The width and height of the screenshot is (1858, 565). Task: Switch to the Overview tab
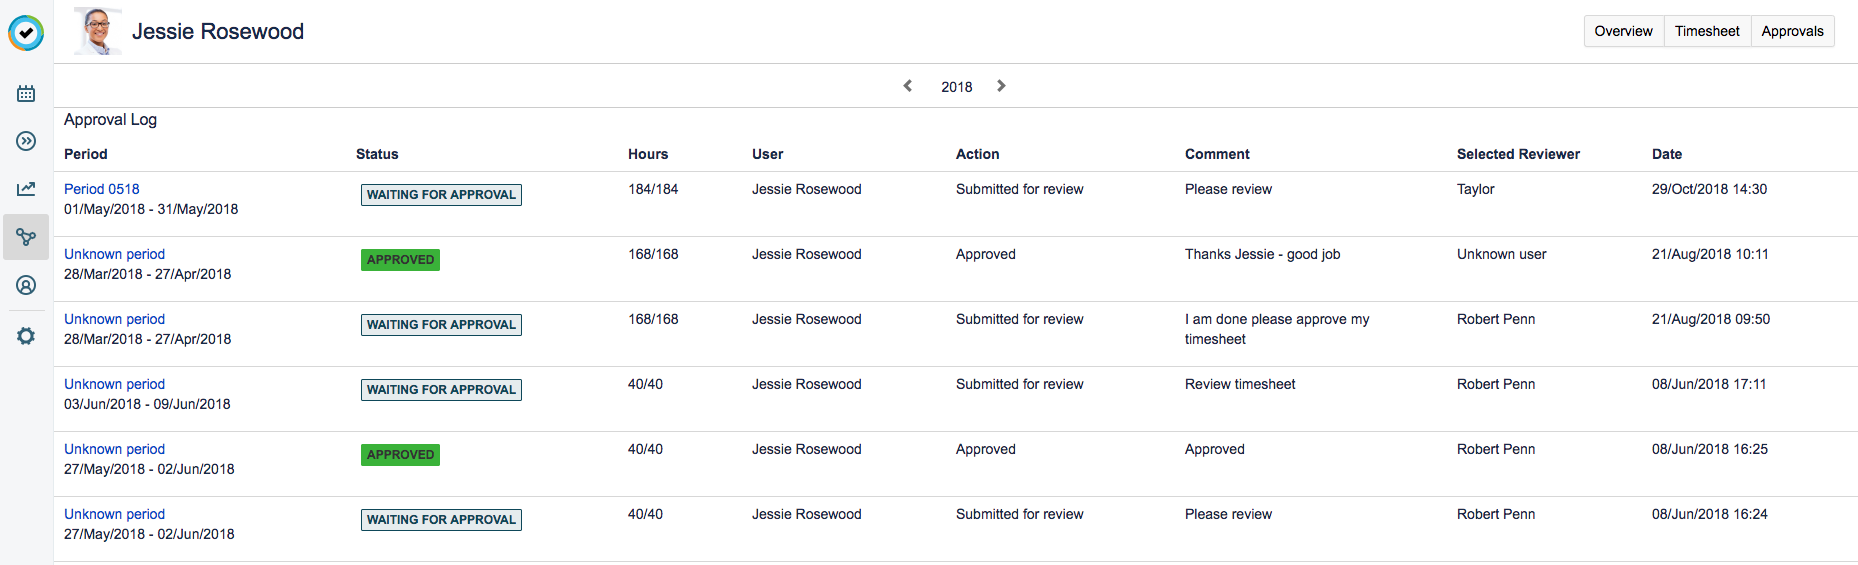[1623, 31]
